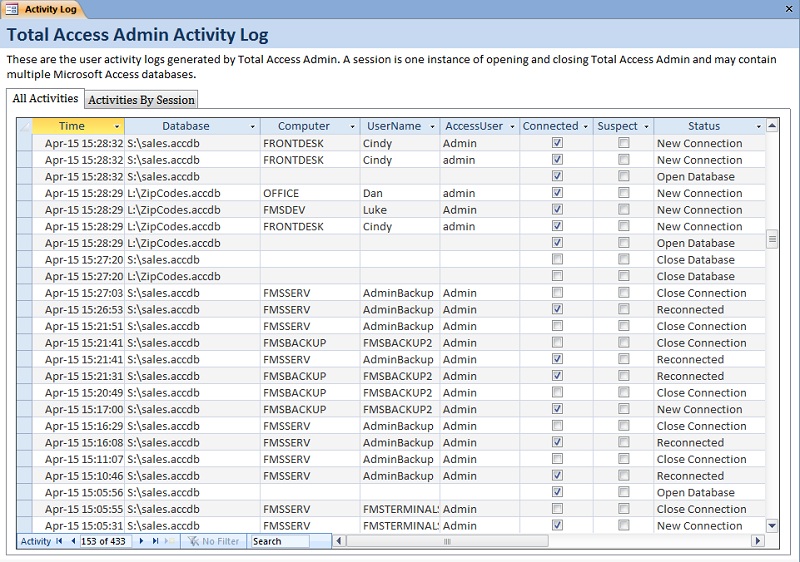Select the Dan username cell
800x562 pixels.
tap(399, 193)
